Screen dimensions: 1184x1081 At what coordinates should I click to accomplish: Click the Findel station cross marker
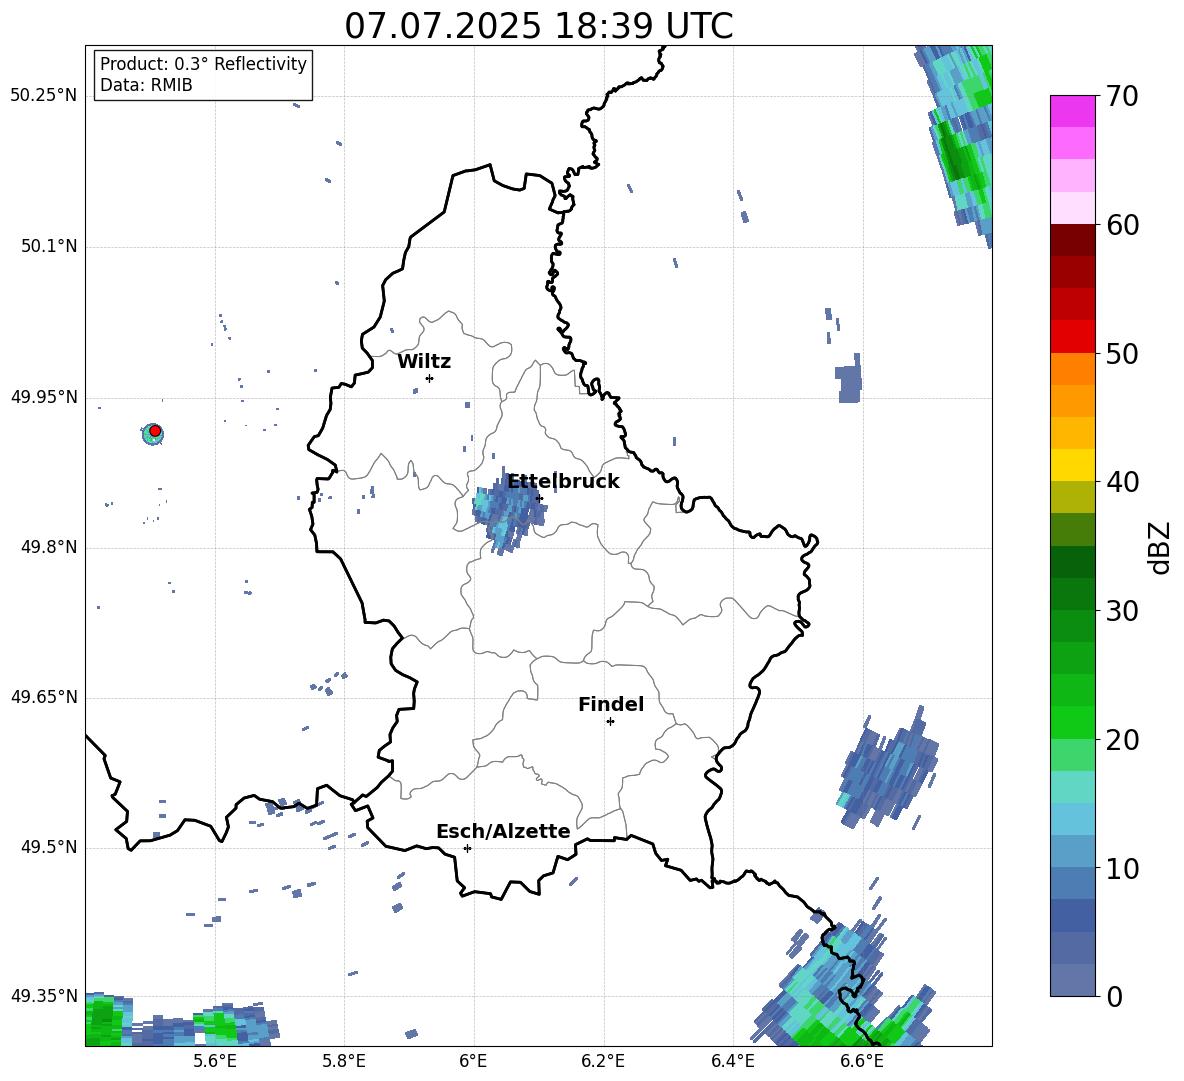(610, 722)
